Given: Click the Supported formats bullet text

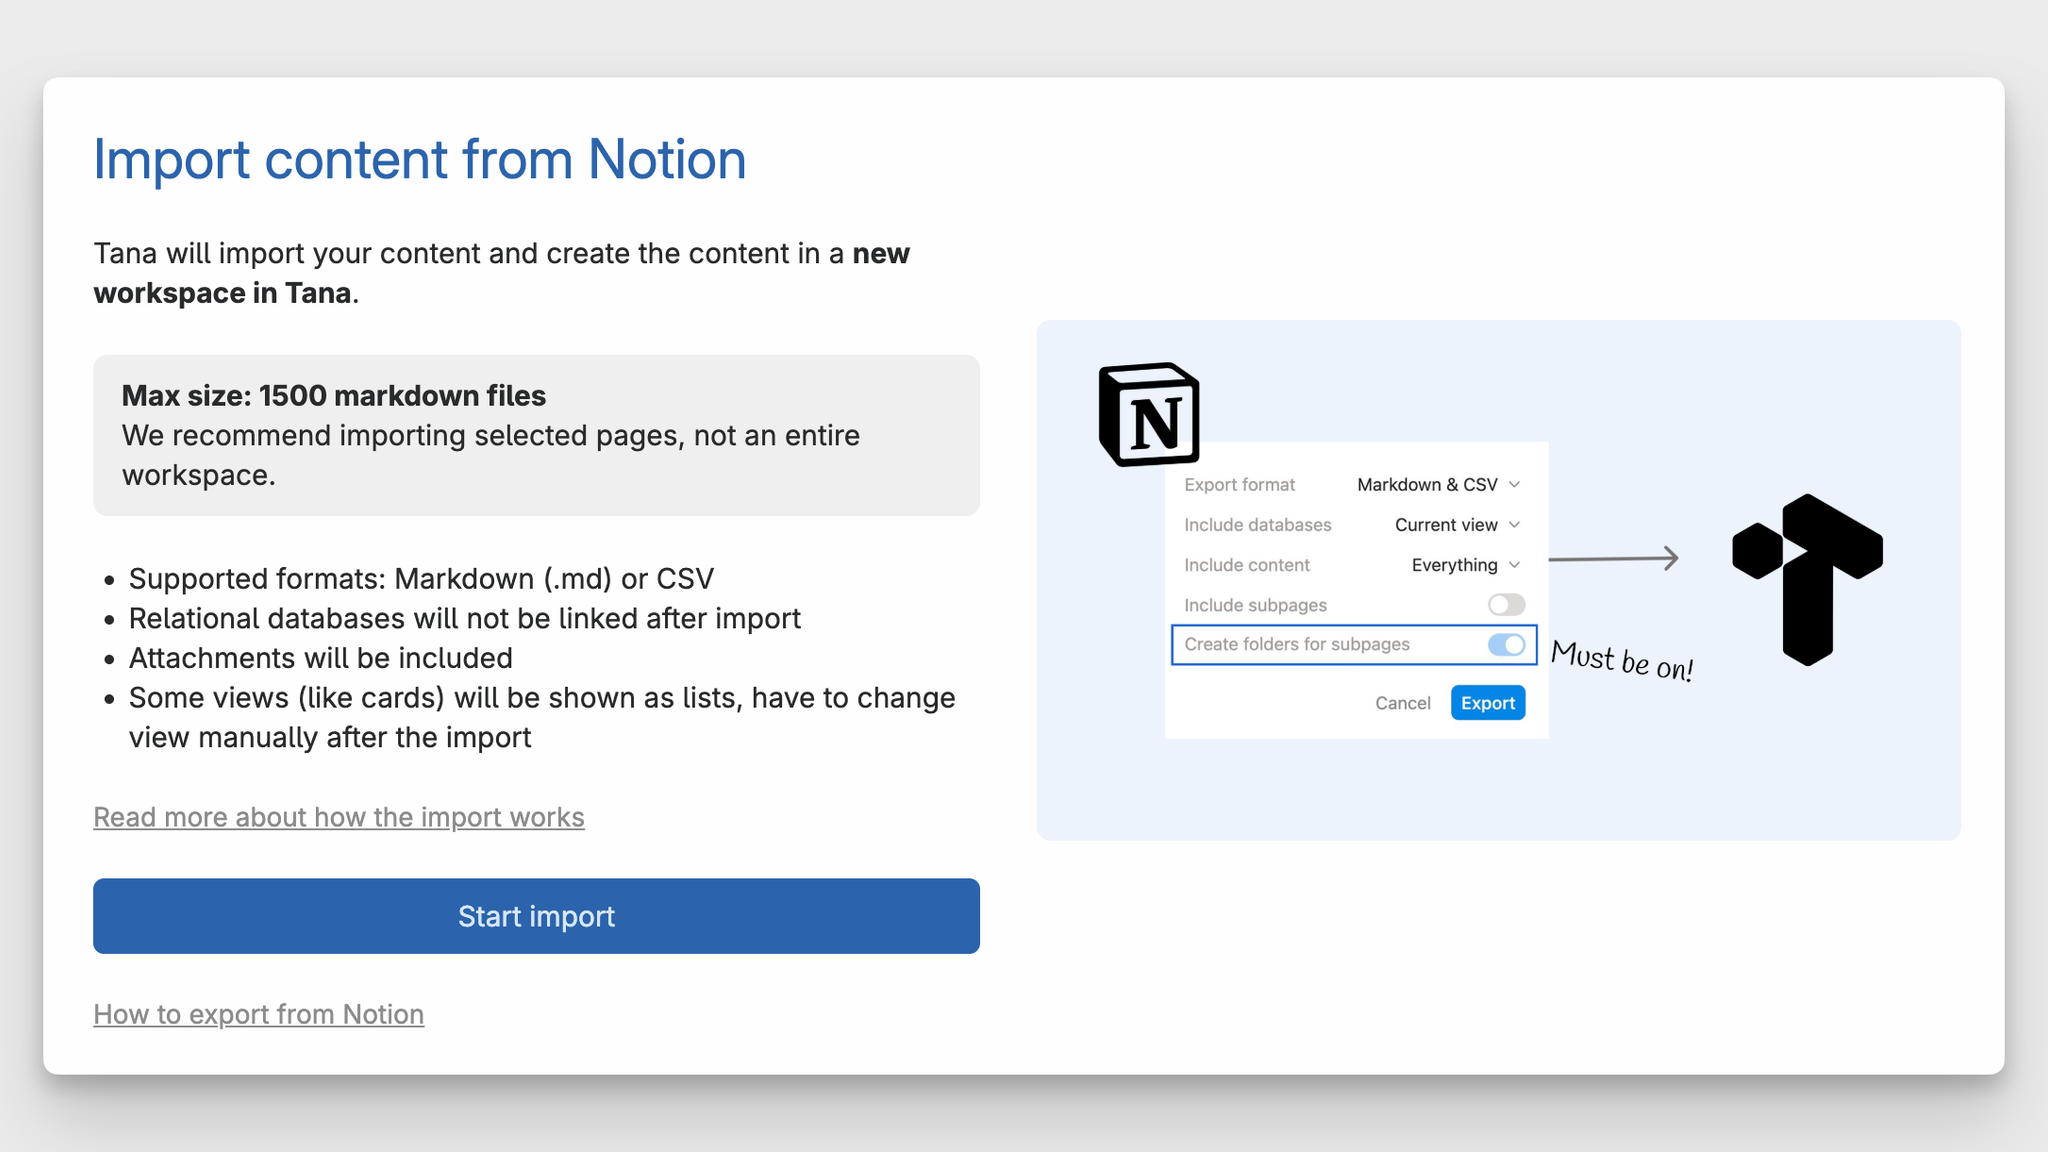Looking at the screenshot, I should pyautogui.click(x=421, y=579).
